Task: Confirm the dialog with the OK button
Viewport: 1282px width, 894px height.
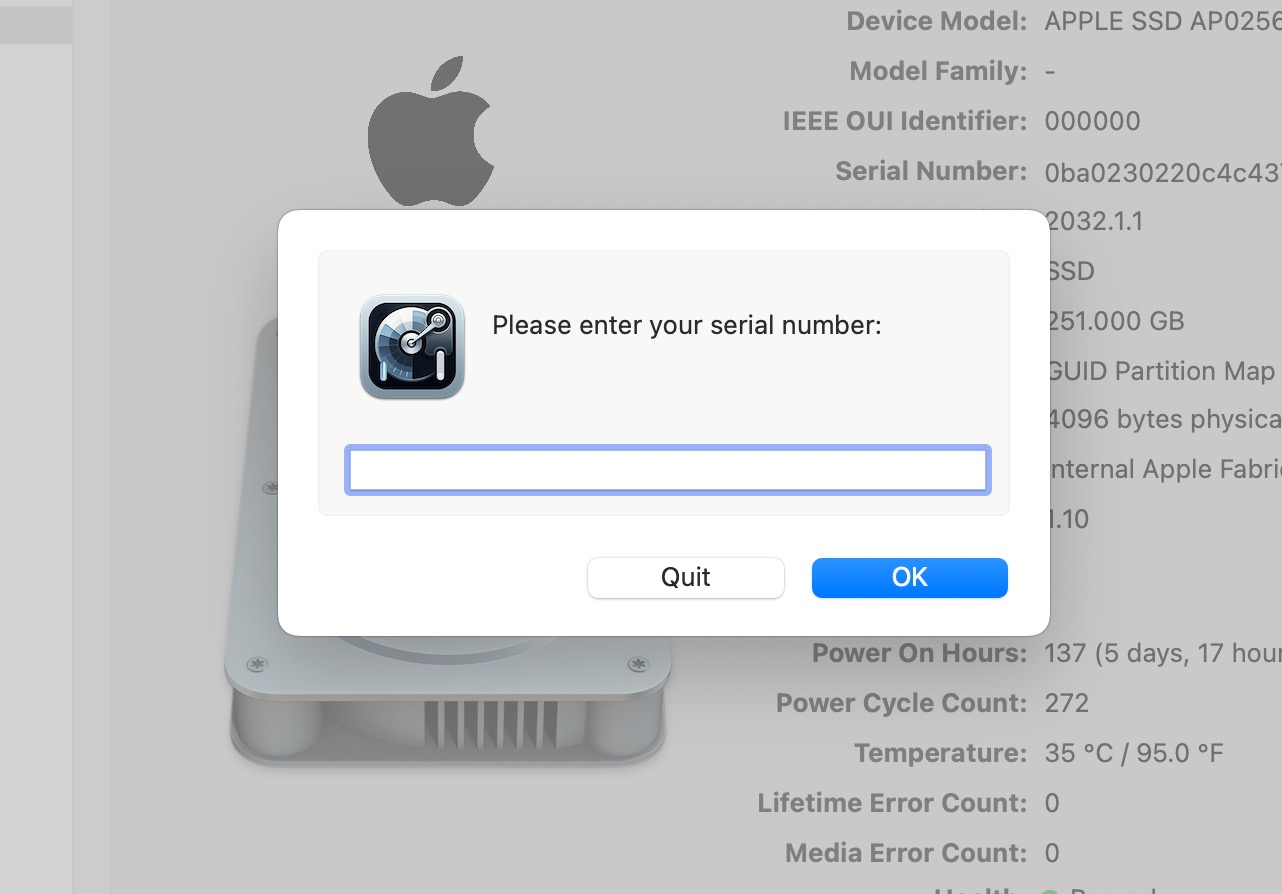Action: (x=909, y=578)
